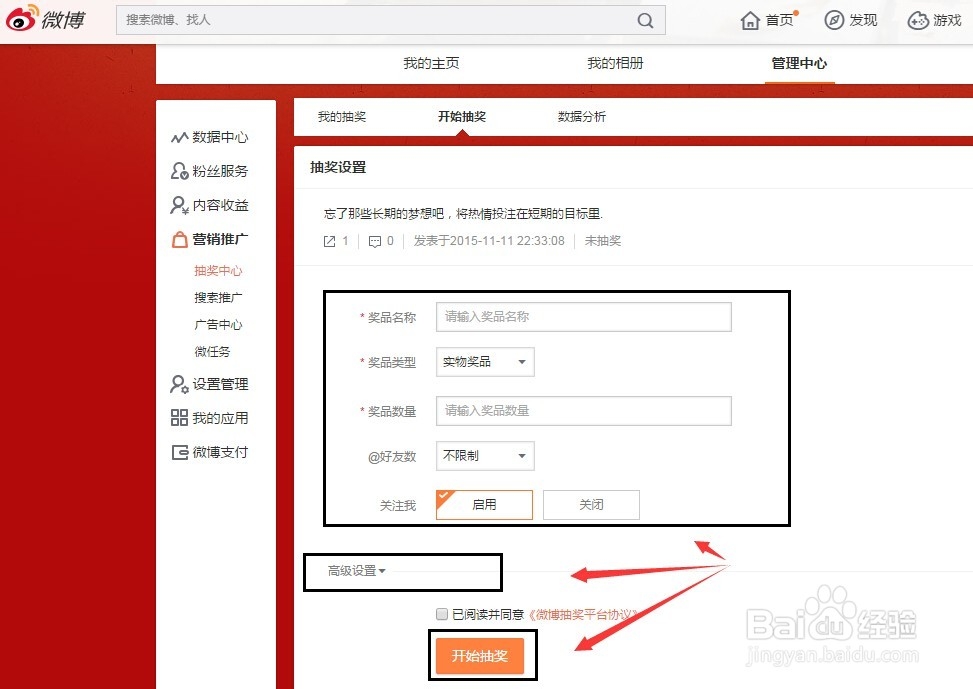Viewport: 973px width, 689px height.
Task: Tick the 已阅读并同意 agreement checkbox
Action: coord(442,614)
